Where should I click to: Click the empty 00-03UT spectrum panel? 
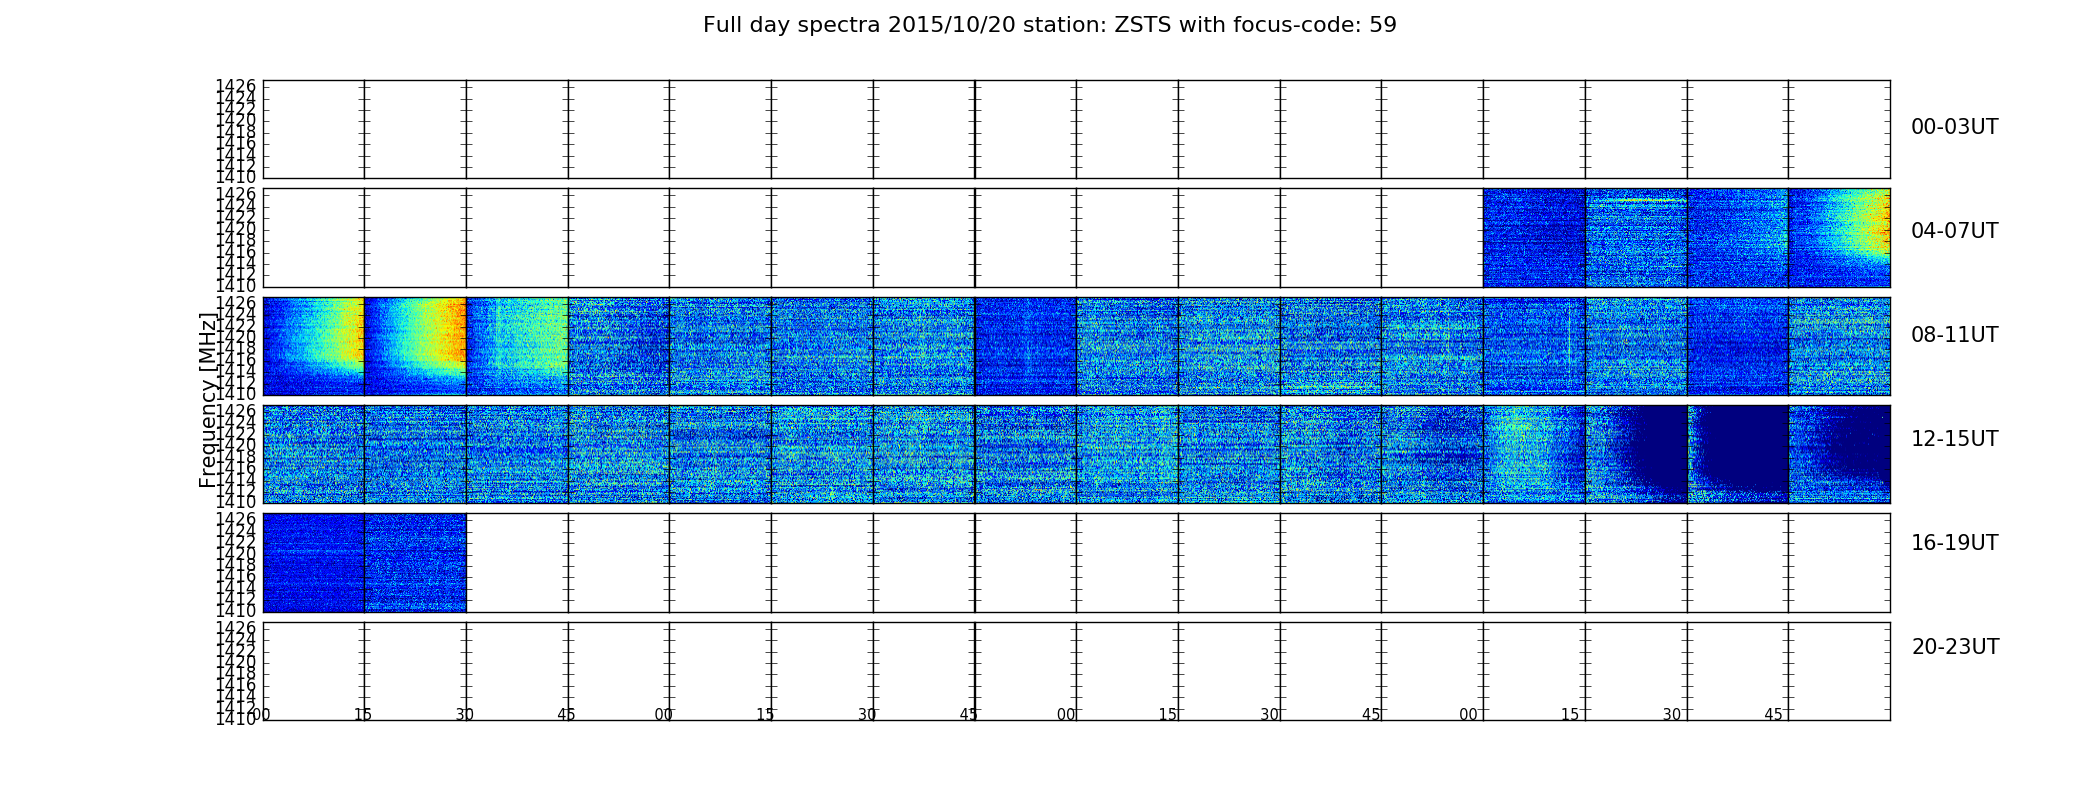(1076, 129)
